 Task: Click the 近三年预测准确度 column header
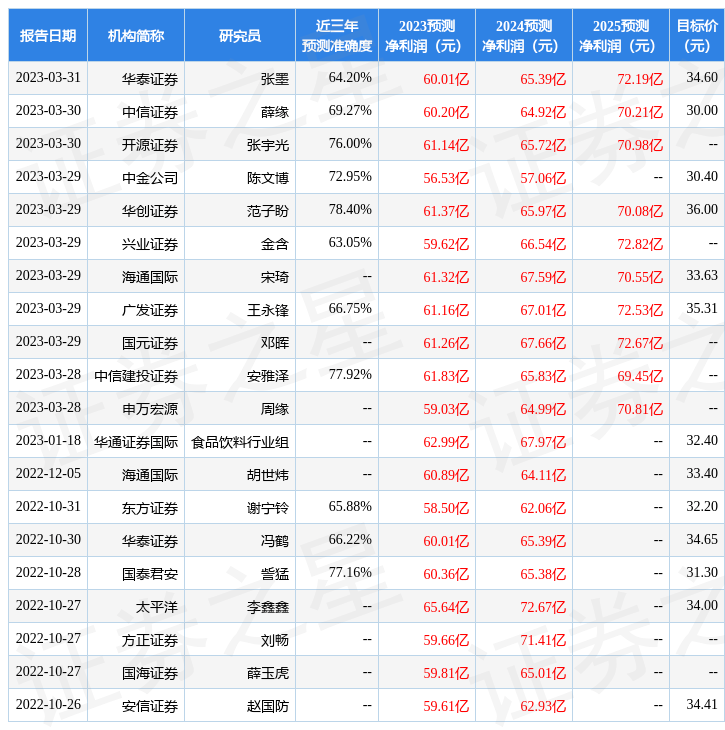point(337,35)
